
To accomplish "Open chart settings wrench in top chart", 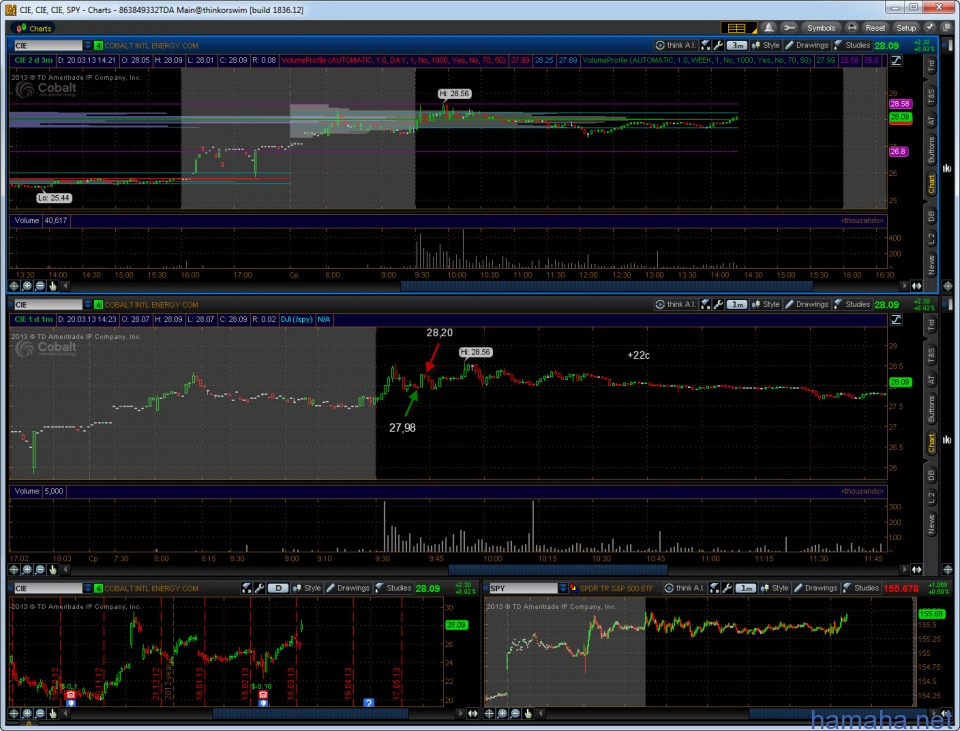I will [718, 45].
